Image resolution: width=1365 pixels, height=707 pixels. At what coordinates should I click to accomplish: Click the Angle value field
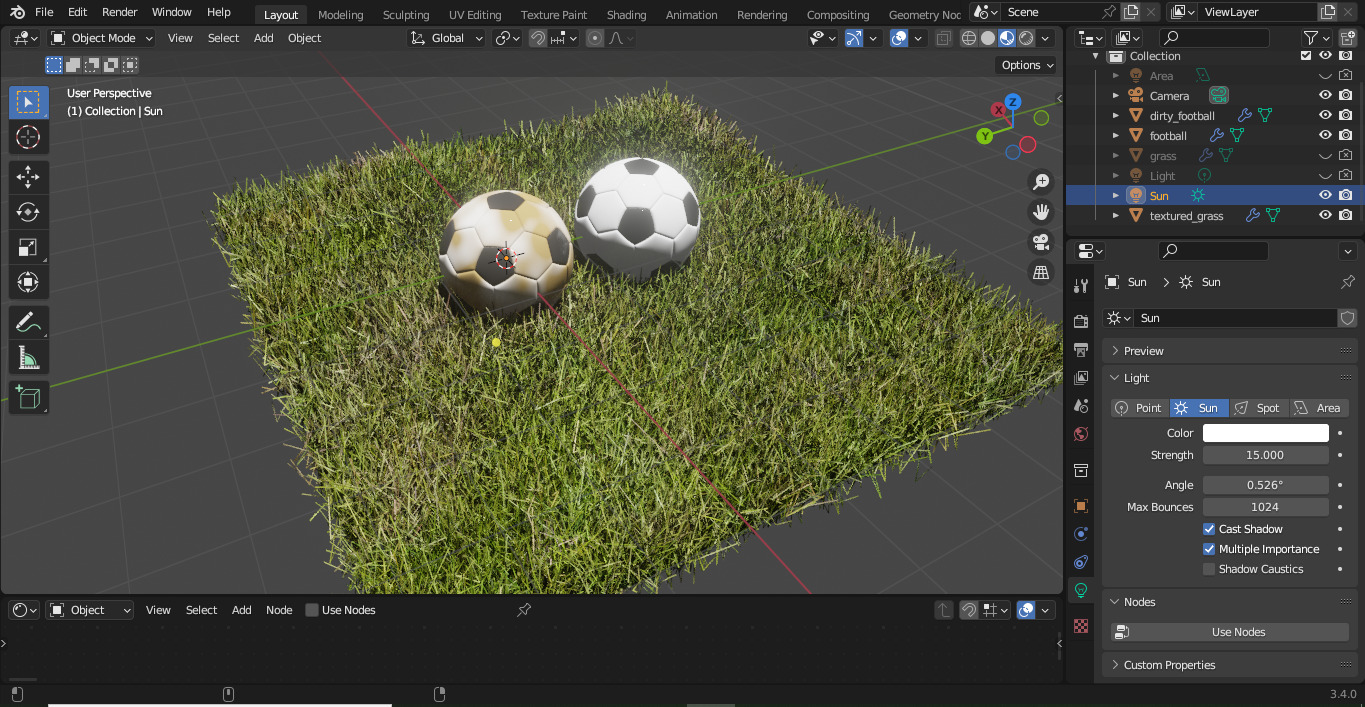pyautogui.click(x=1265, y=485)
